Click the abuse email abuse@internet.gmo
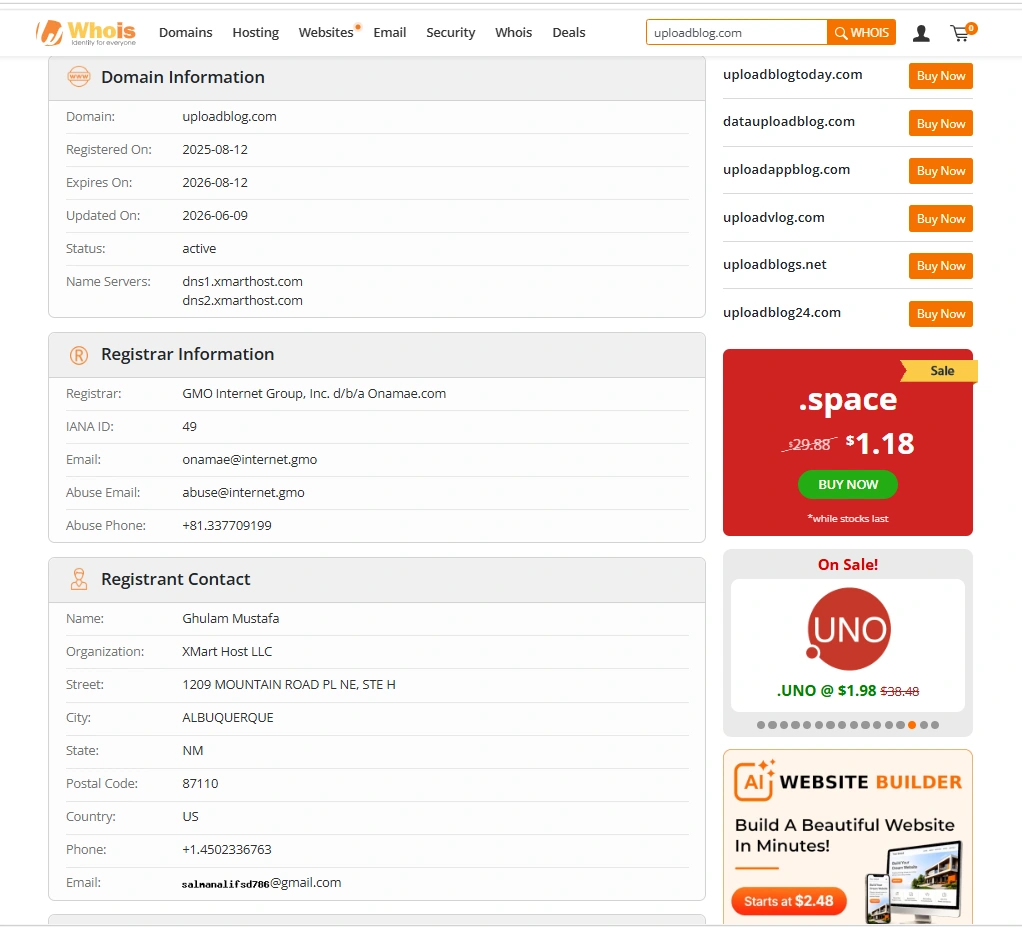The width and height of the screenshot is (1022, 927). 243,493
